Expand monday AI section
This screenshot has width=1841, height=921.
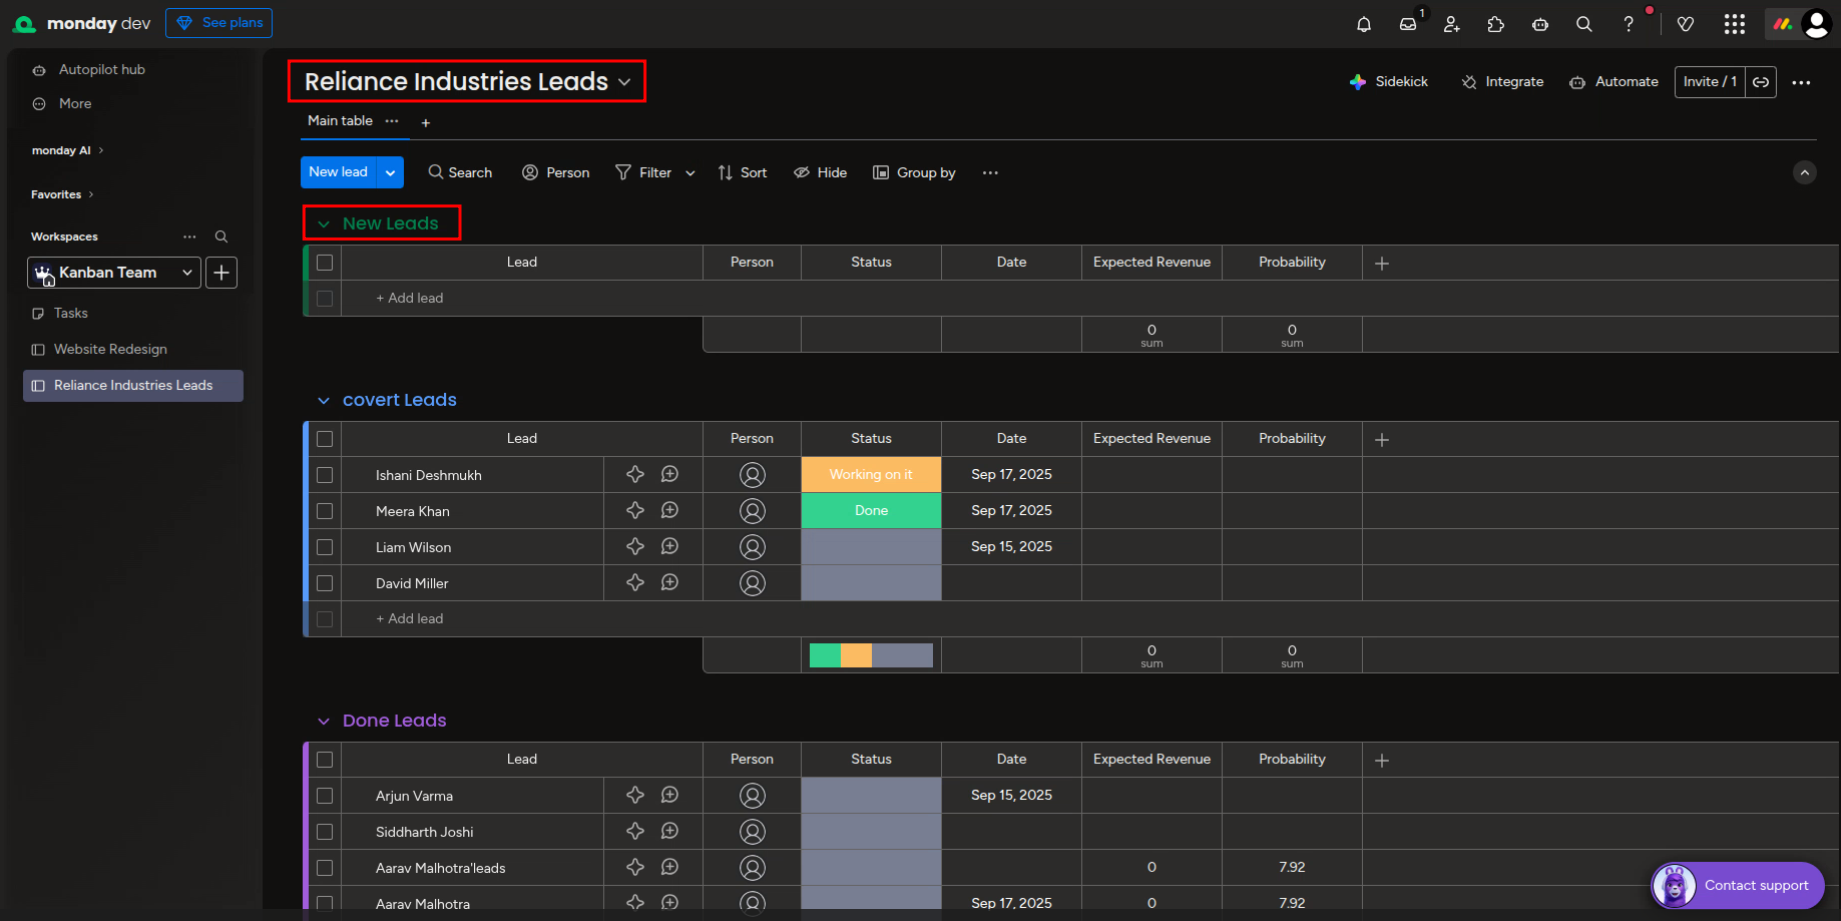(x=67, y=151)
